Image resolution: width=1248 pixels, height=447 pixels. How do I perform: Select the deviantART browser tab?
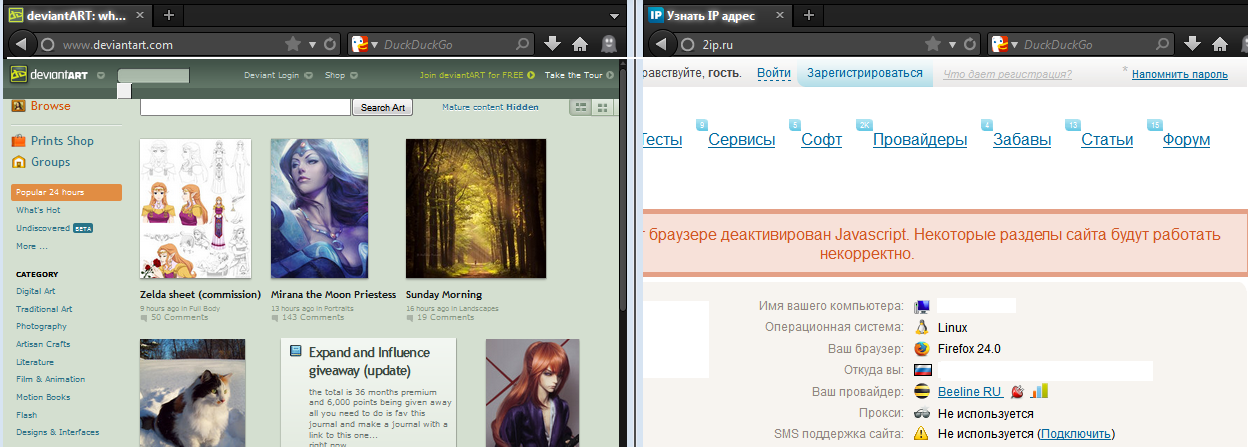pyautogui.click(x=79, y=15)
